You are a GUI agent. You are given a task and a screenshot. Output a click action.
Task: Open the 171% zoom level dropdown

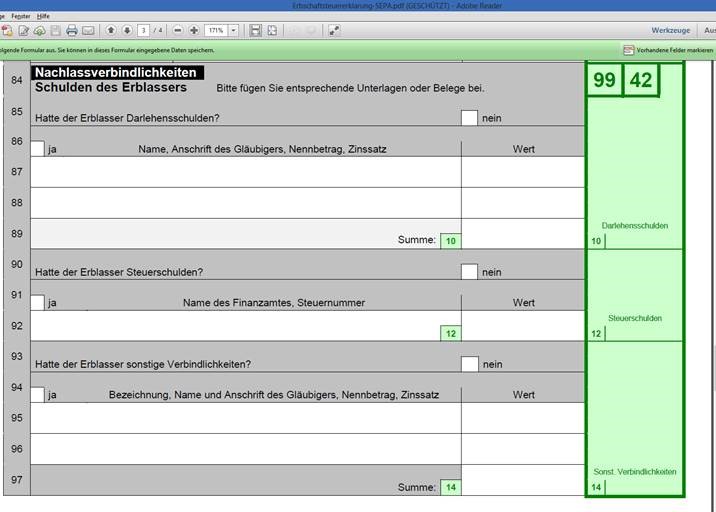point(233,31)
